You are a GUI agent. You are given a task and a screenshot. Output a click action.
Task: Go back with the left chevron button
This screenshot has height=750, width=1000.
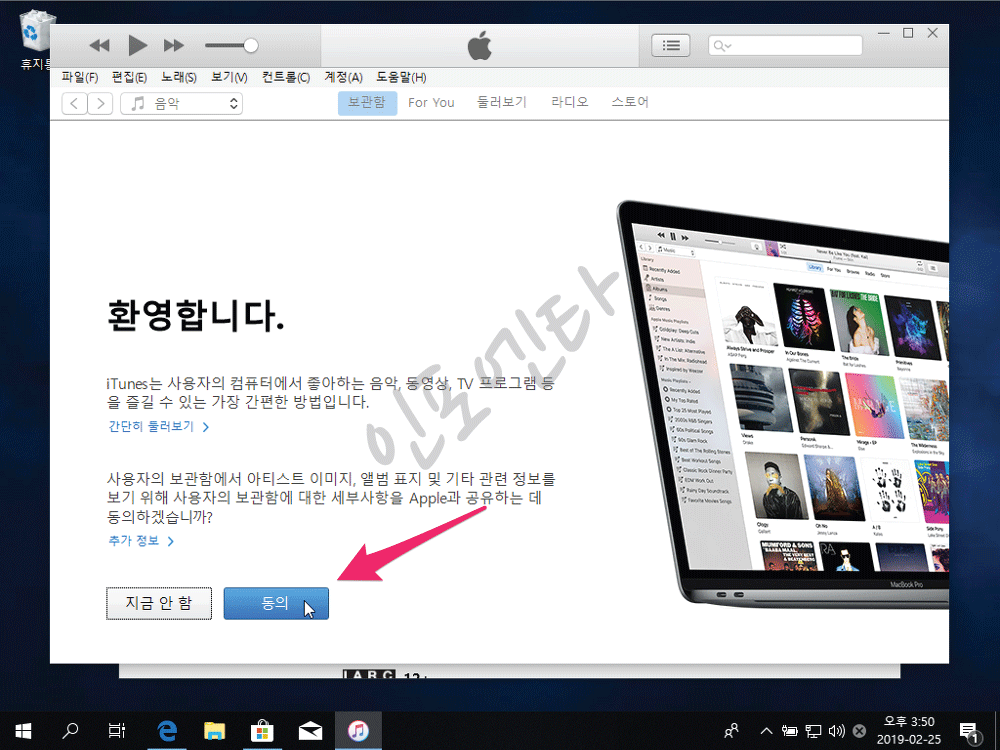[x=74, y=103]
